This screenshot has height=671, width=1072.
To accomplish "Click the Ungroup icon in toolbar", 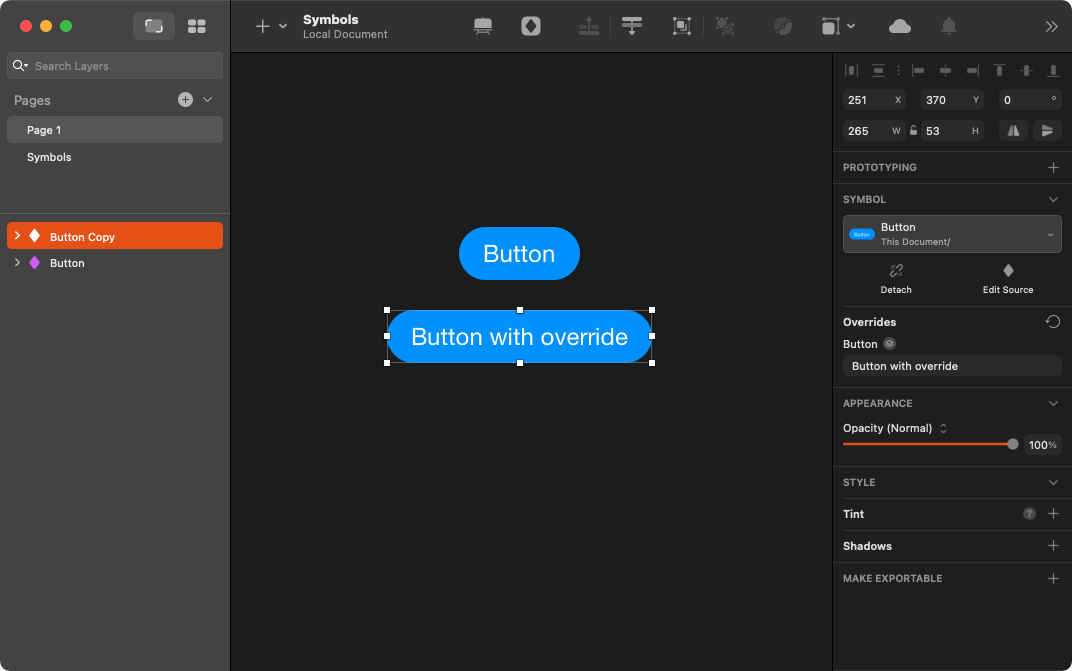I will click(x=725, y=26).
